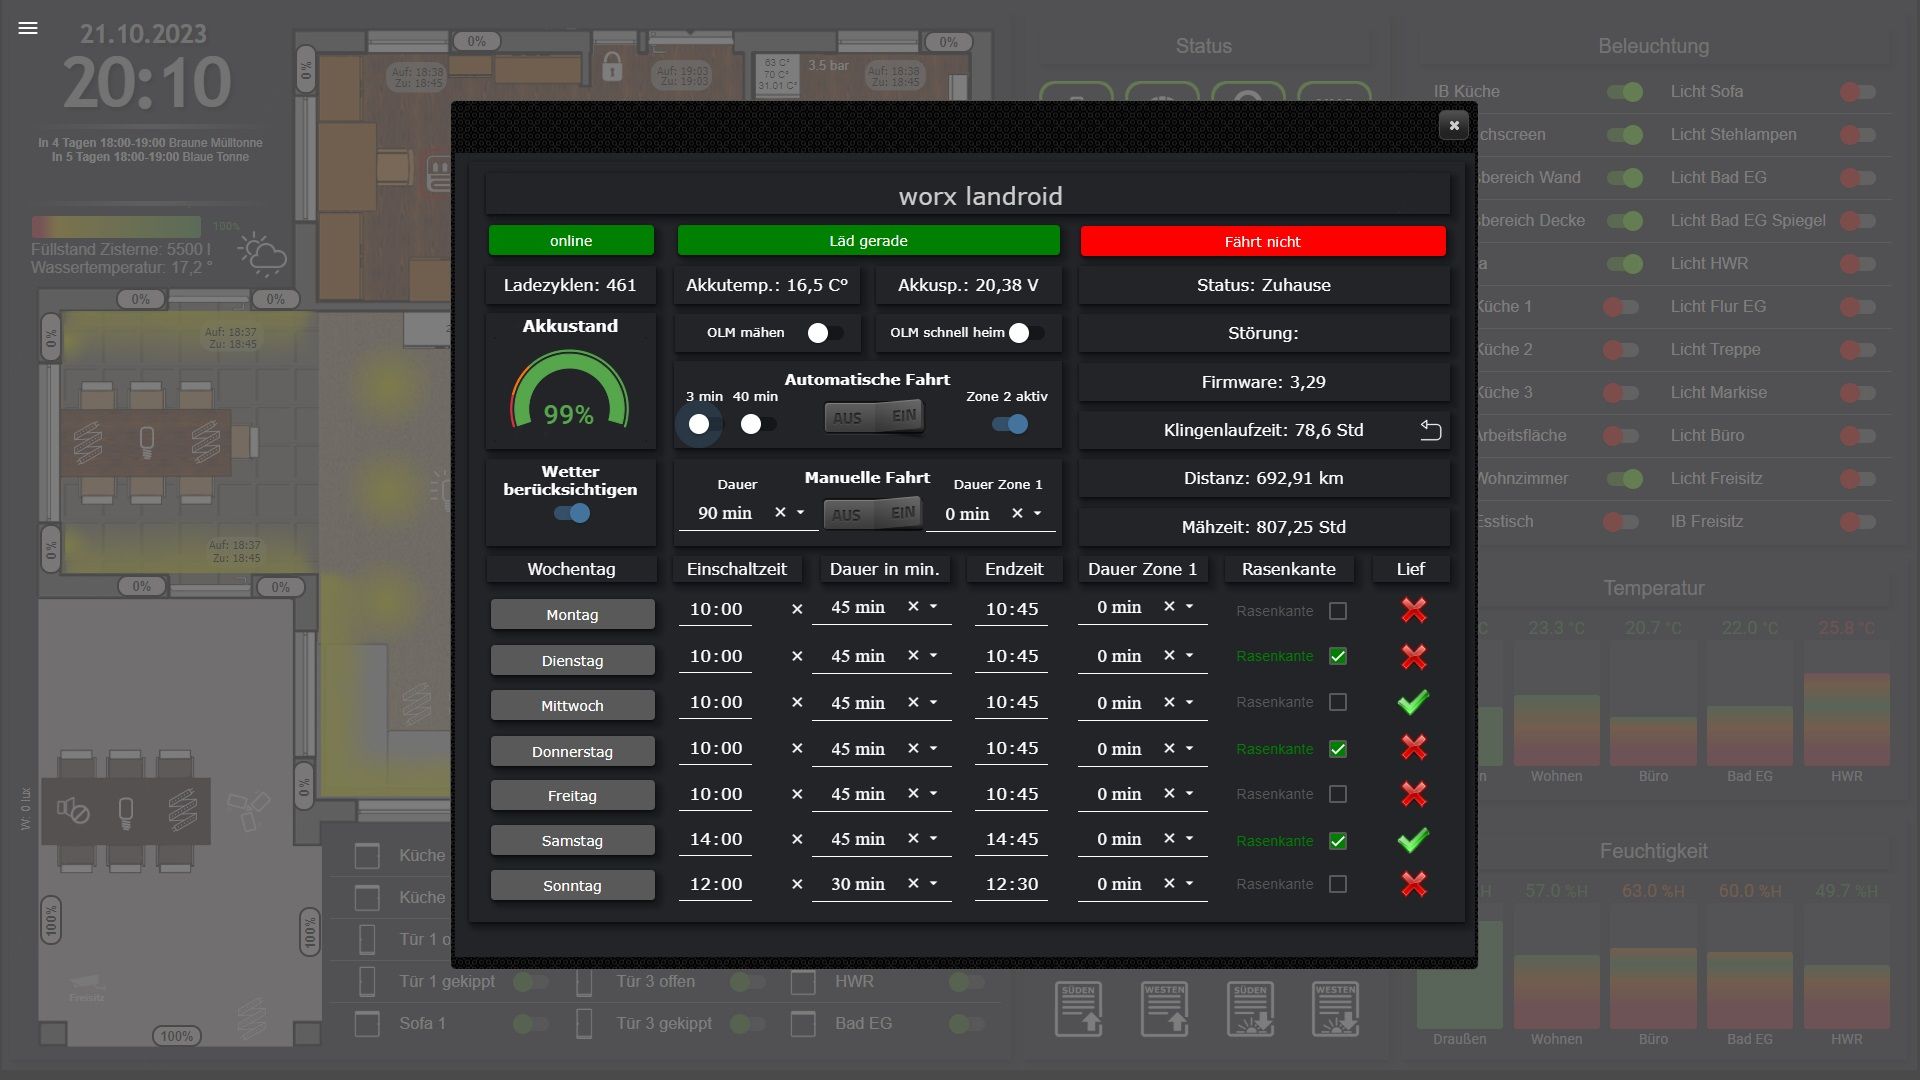
Task: Click the Akkustand 99% gauge
Action: pyautogui.click(x=569, y=390)
